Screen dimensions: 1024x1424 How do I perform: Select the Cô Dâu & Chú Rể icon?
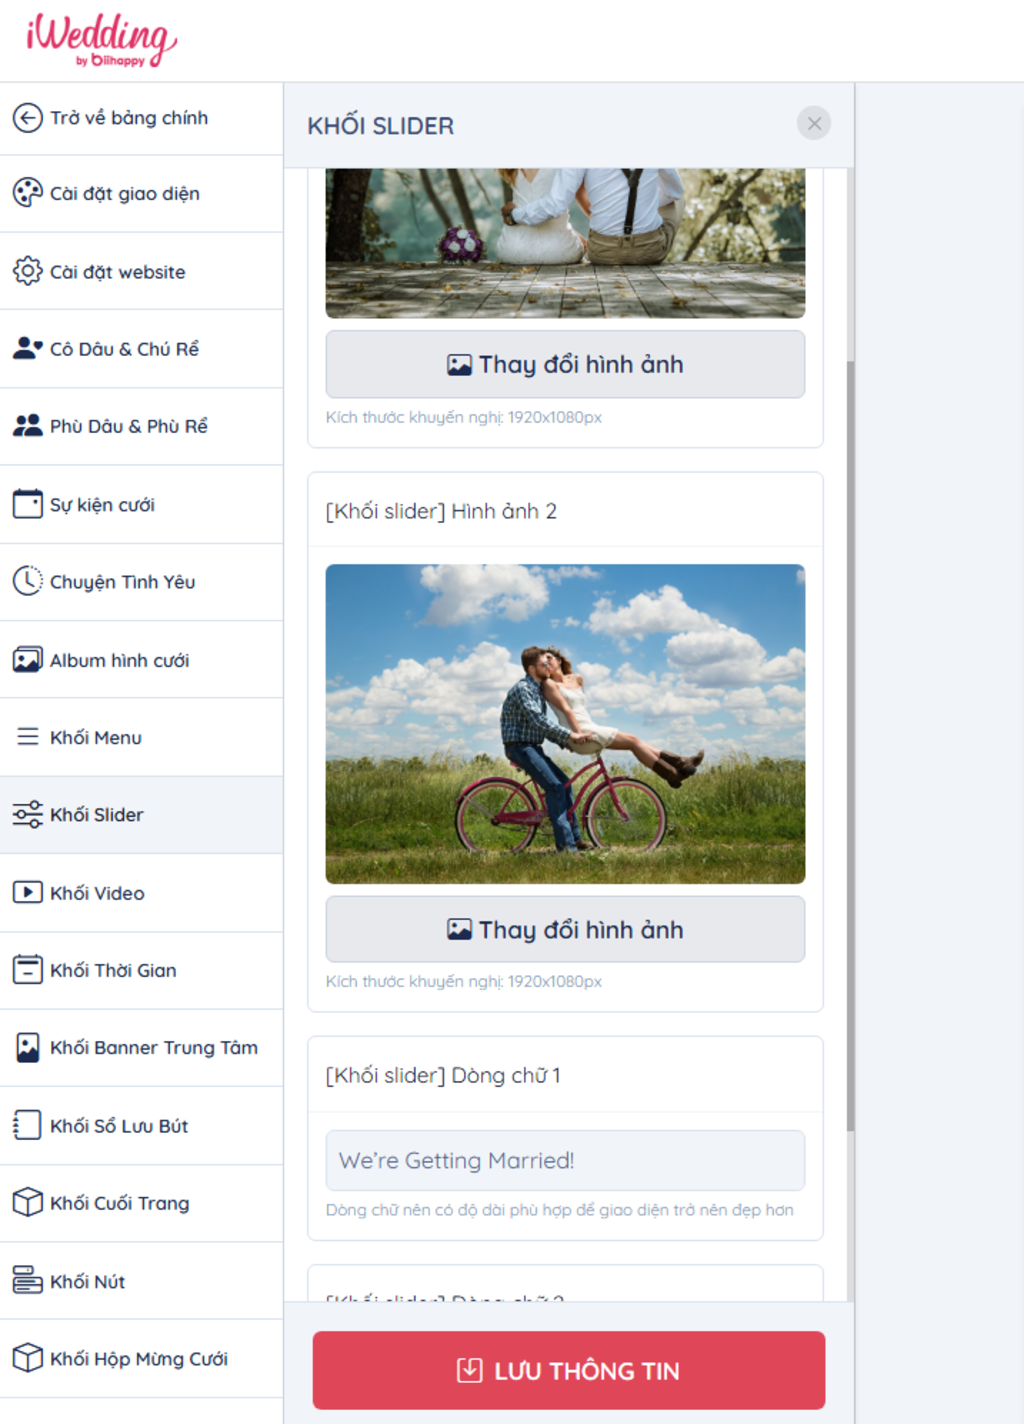pos(27,348)
